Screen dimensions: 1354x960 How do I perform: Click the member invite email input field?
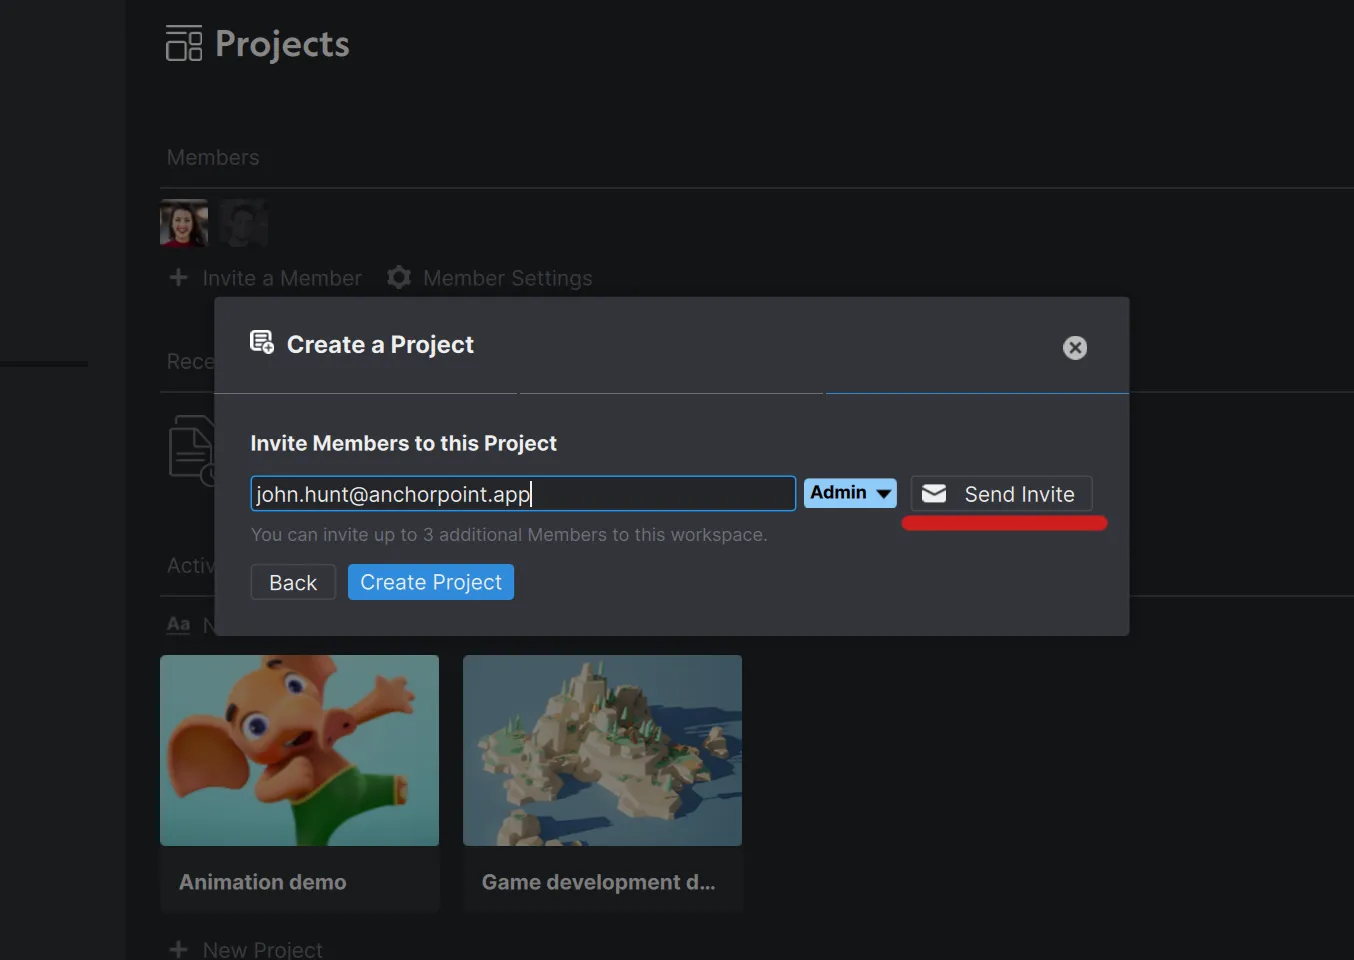point(522,493)
